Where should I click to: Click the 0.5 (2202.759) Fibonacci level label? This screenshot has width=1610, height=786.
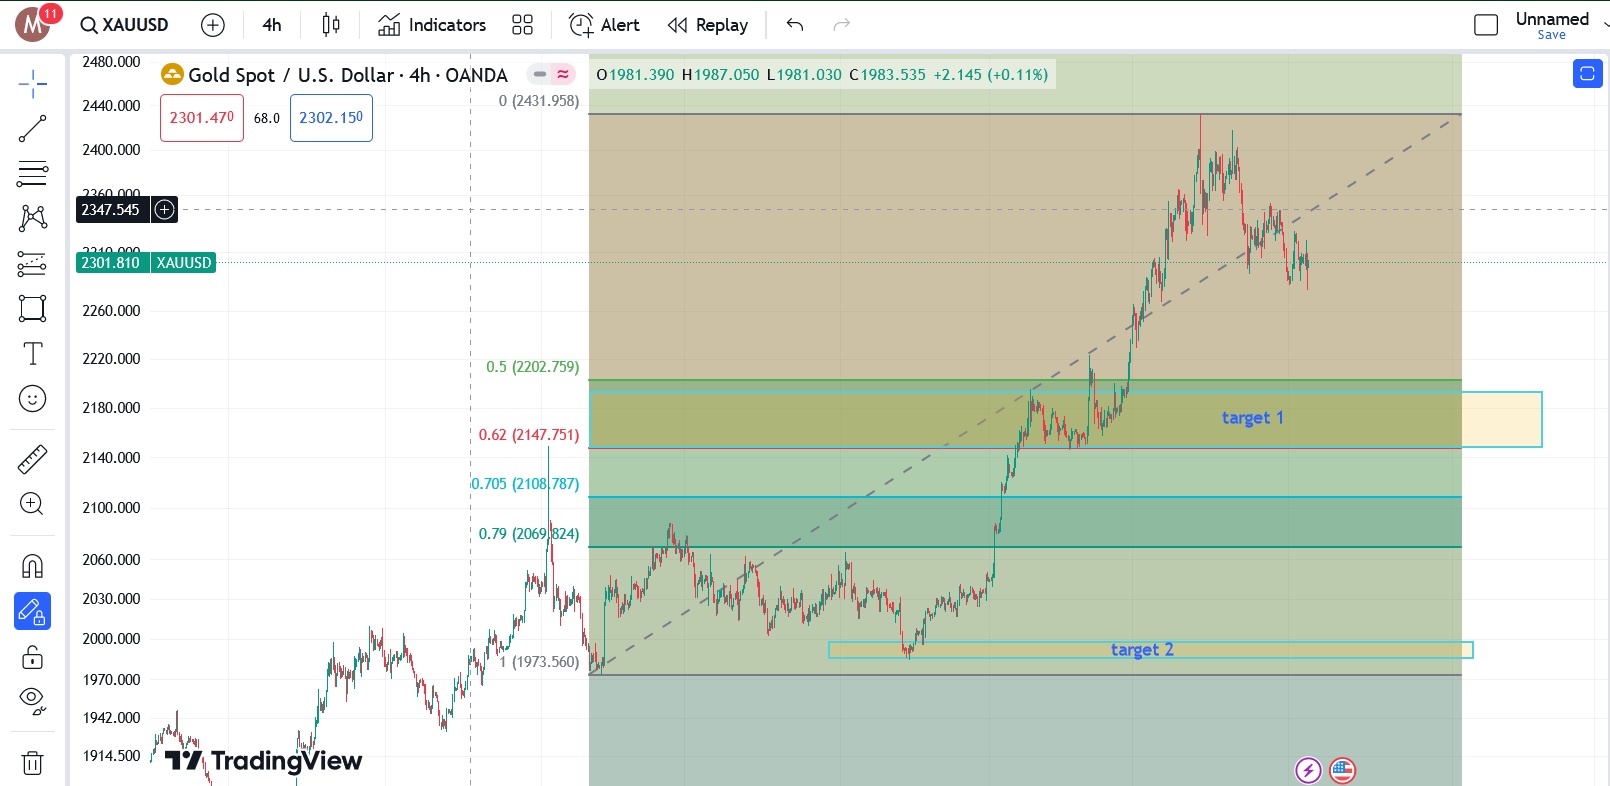point(532,367)
